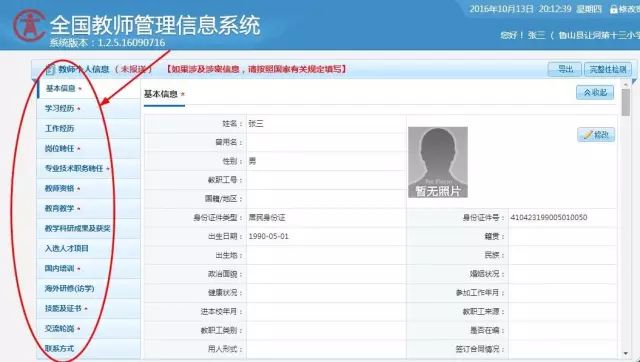The image size is (640, 362).
Task: Click the 未报送 status text
Action: pyautogui.click(x=133, y=69)
